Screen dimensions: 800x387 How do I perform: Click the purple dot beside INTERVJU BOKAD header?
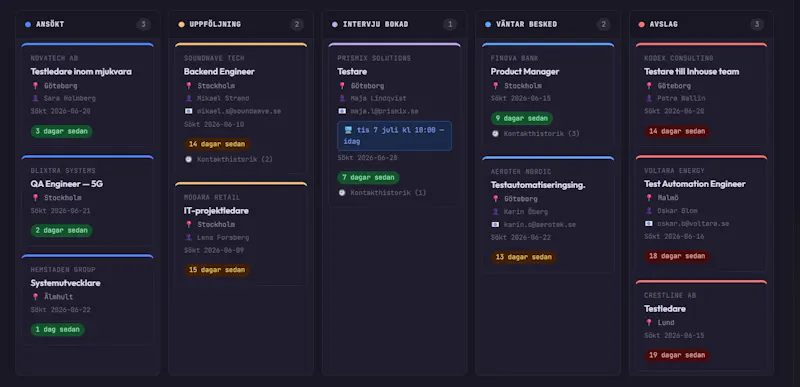(x=335, y=24)
